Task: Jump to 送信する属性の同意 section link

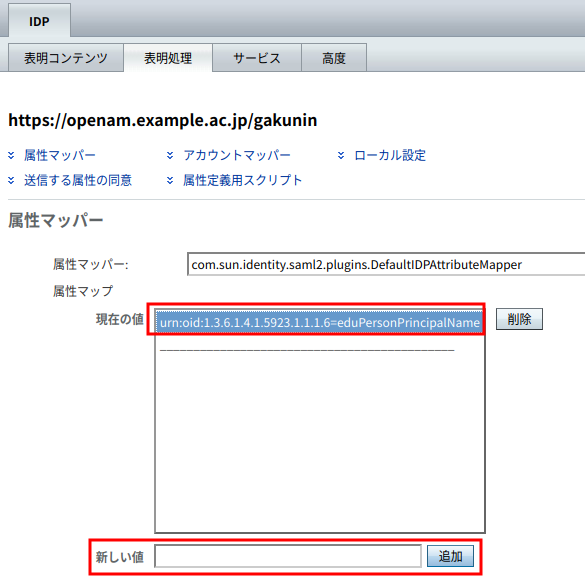Action: [78, 180]
